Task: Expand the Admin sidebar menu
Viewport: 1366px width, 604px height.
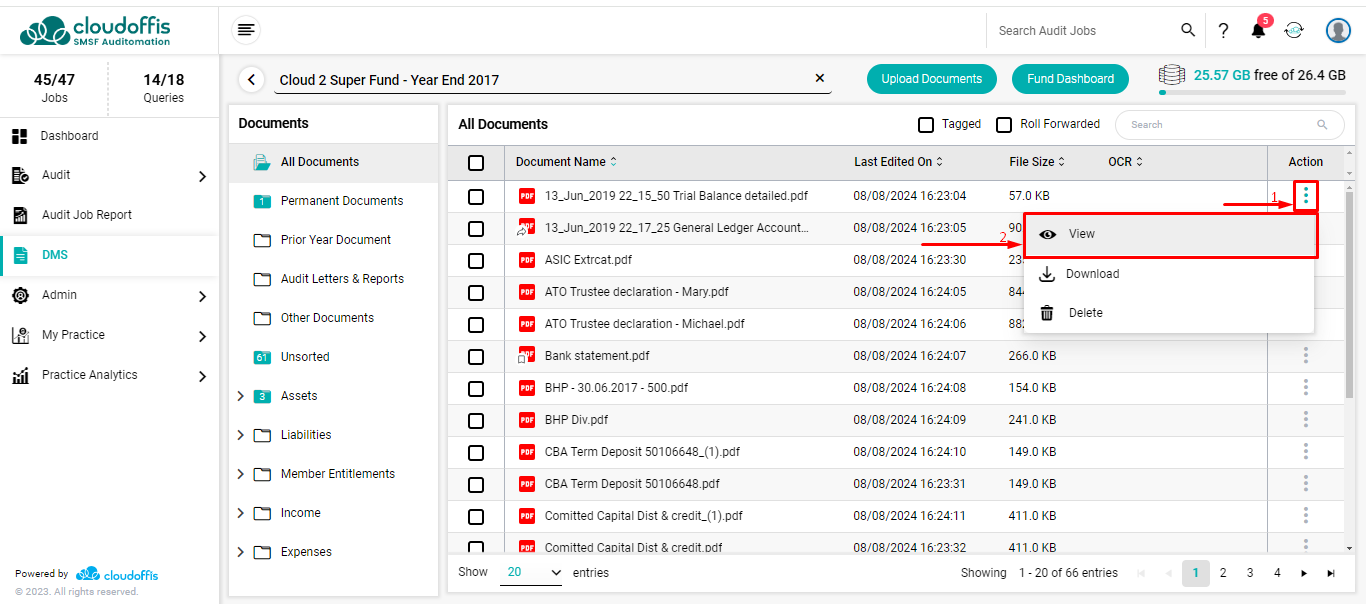Action: pyautogui.click(x=202, y=296)
